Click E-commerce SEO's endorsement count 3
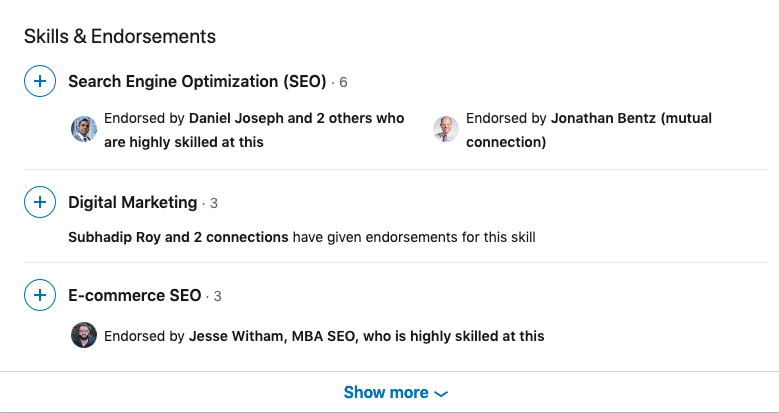 218,297
